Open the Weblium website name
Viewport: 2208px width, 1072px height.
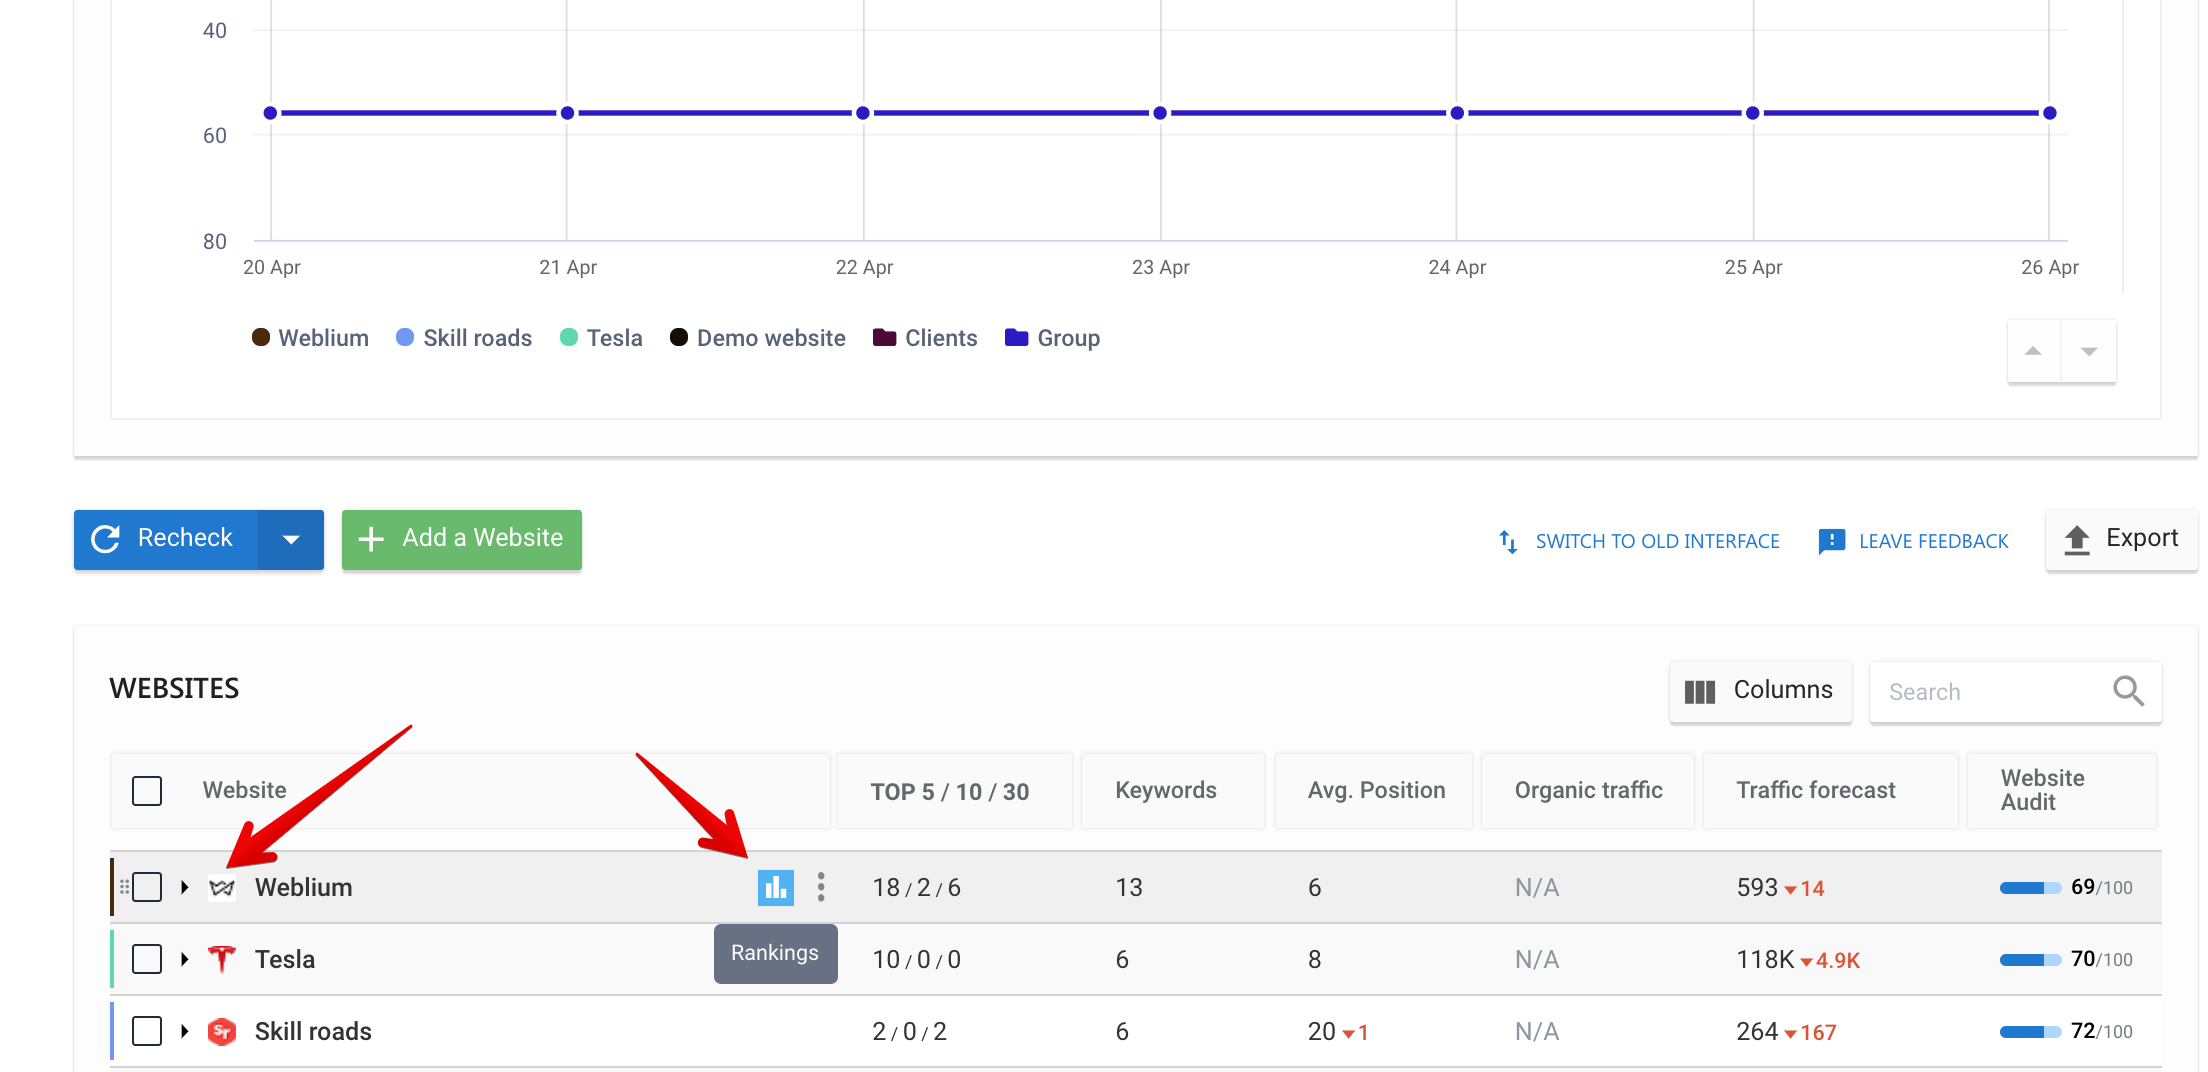tap(303, 888)
